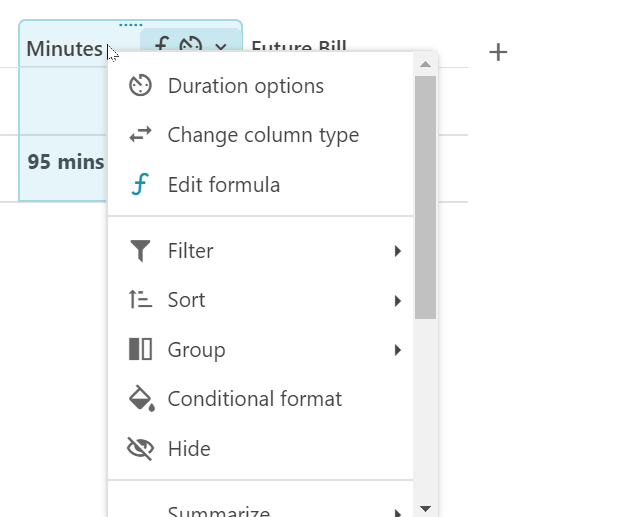
Task: Expand the Sort submenu arrow
Action: [398, 300]
